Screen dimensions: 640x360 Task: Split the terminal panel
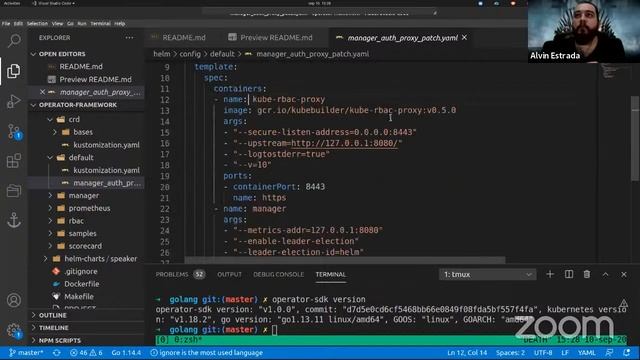click(569, 274)
